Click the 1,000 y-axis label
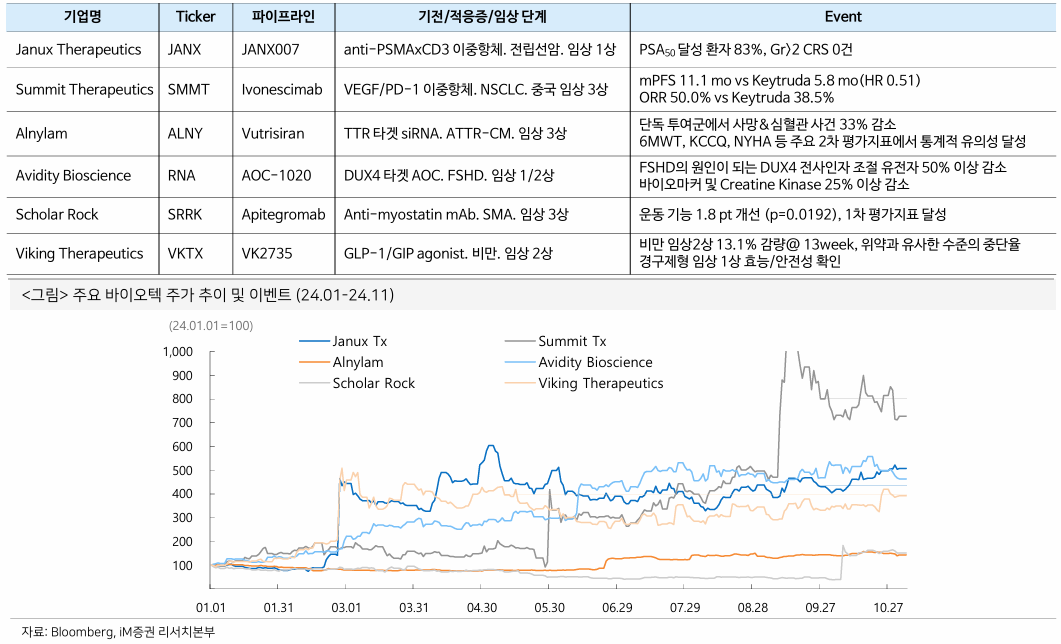 (176, 352)
